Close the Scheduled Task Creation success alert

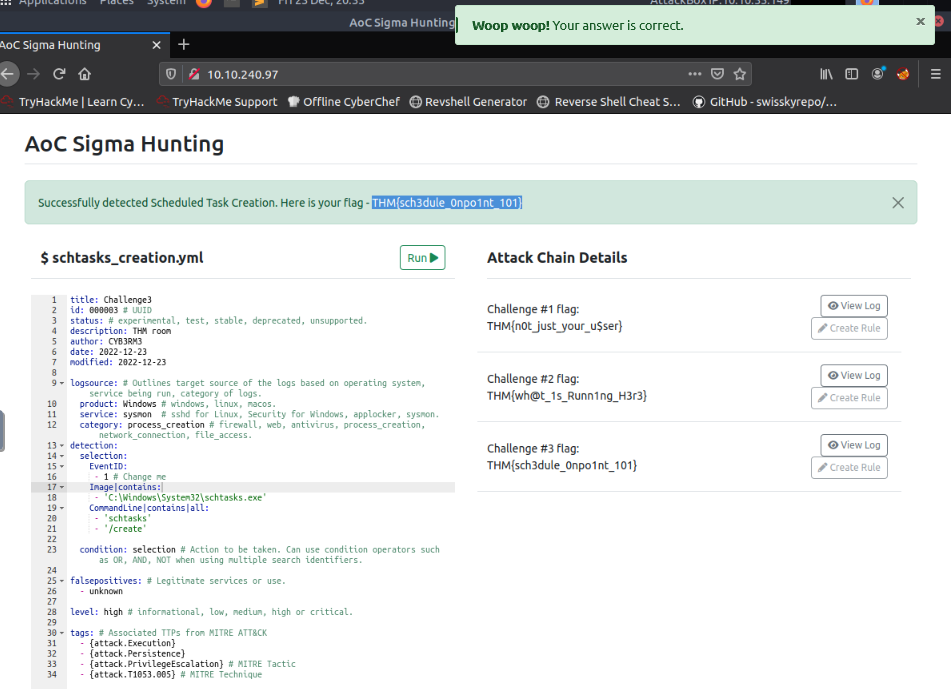[x=898, y=203]
